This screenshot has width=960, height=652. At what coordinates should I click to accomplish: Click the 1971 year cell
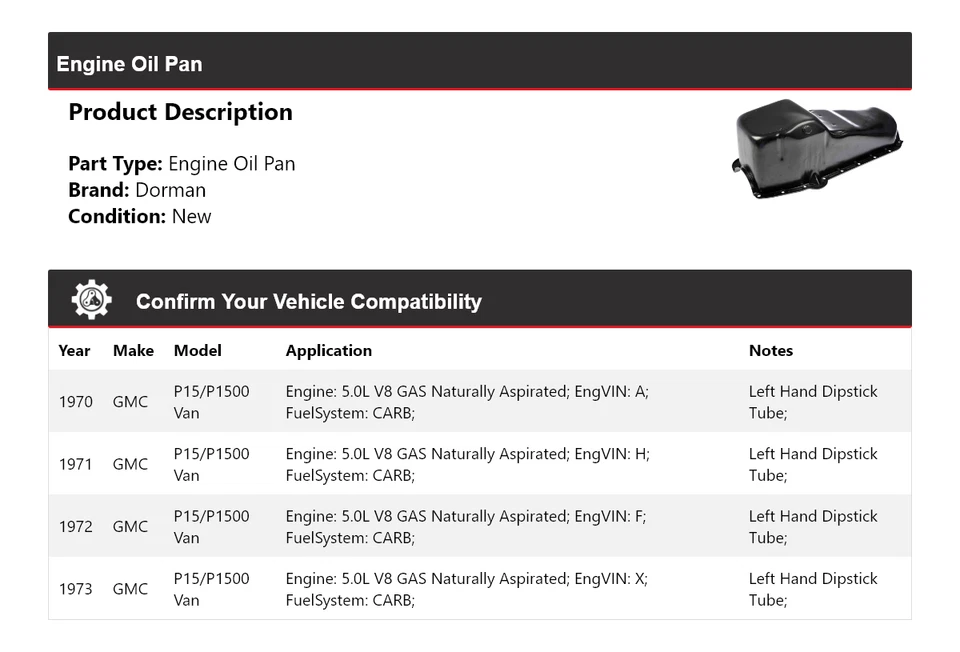click(x=75, y=464)
